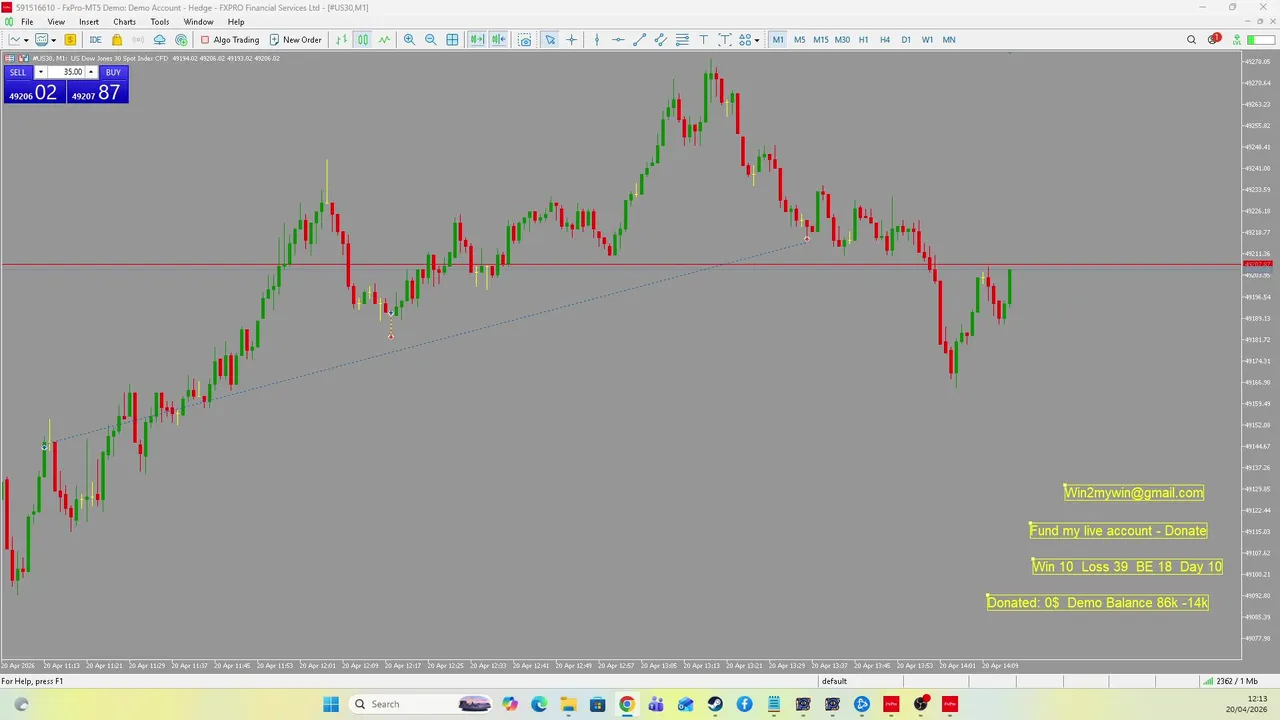This screenshot has height=720, width=1280.
Task: Insert Fibonacci retracement tool
Action: [682, 40]
